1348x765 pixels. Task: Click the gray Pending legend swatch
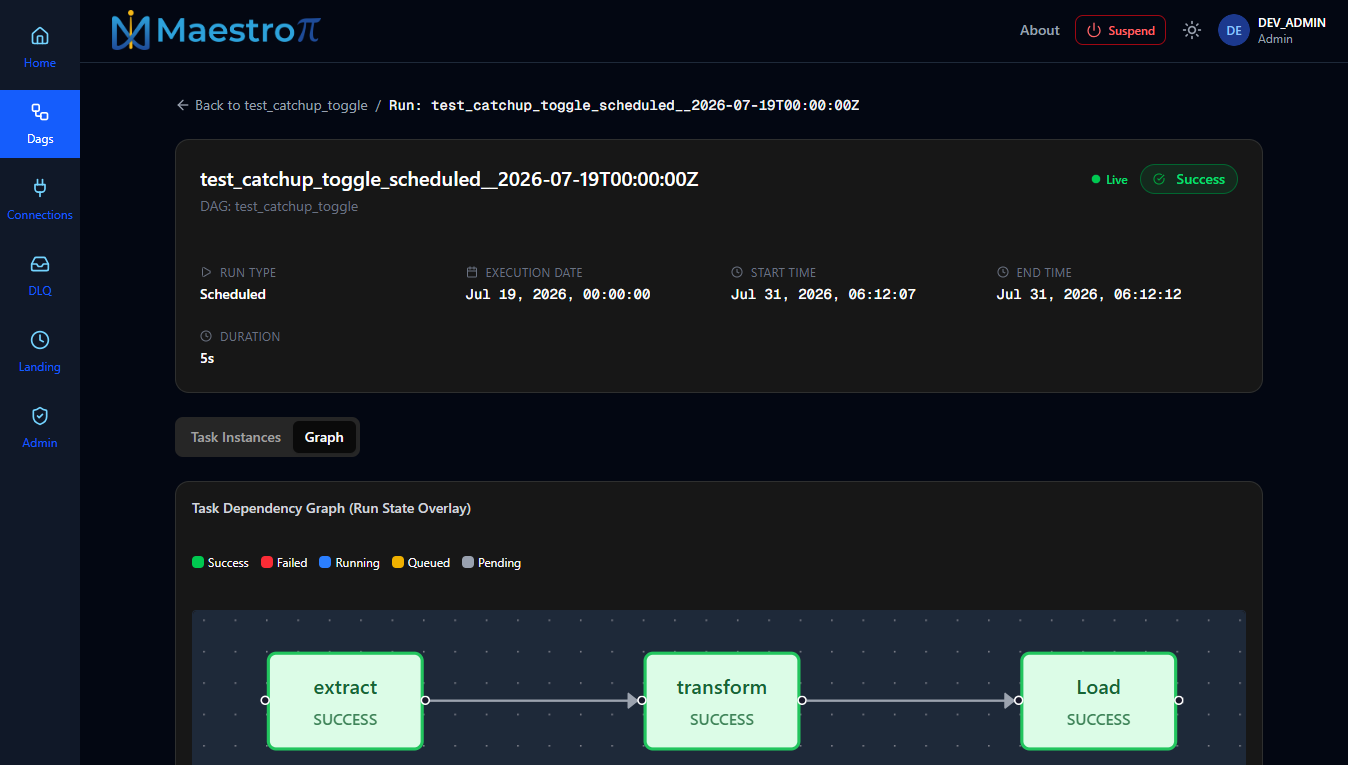pos(468,562)
